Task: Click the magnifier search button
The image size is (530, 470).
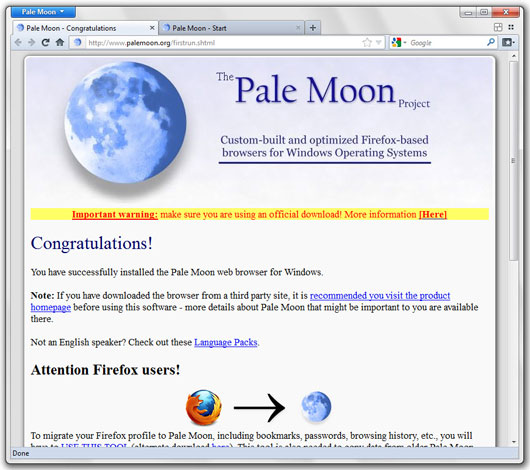Action: (491, 43)
